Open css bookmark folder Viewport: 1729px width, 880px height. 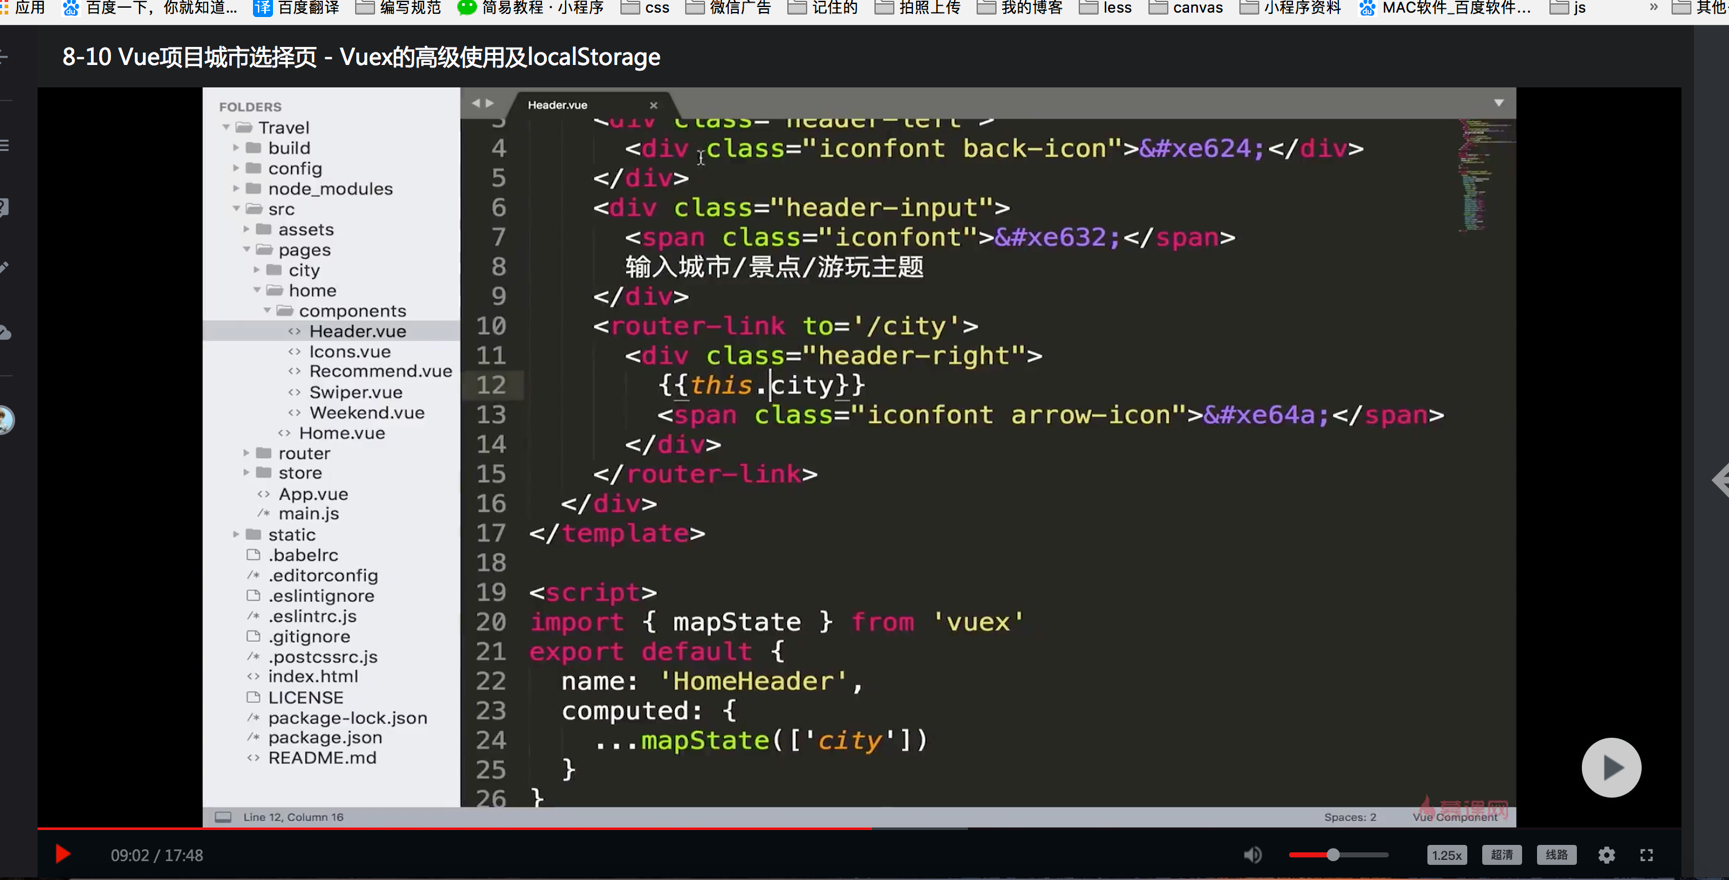tap(646, 8)
